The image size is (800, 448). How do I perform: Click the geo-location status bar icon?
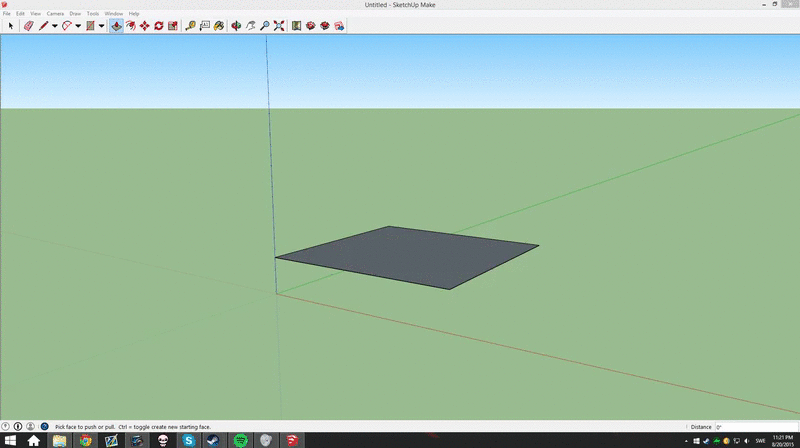coord(6,426)
